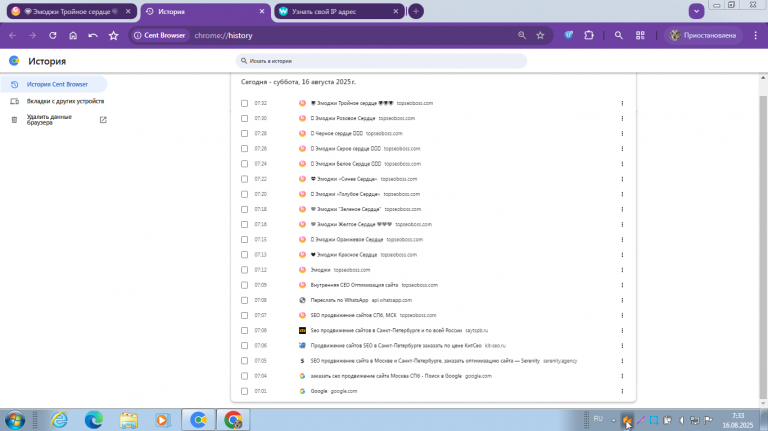Open more actions for Желтое Сердце entry
Viewport: 768px width, 431px height.
coord(622,224)
